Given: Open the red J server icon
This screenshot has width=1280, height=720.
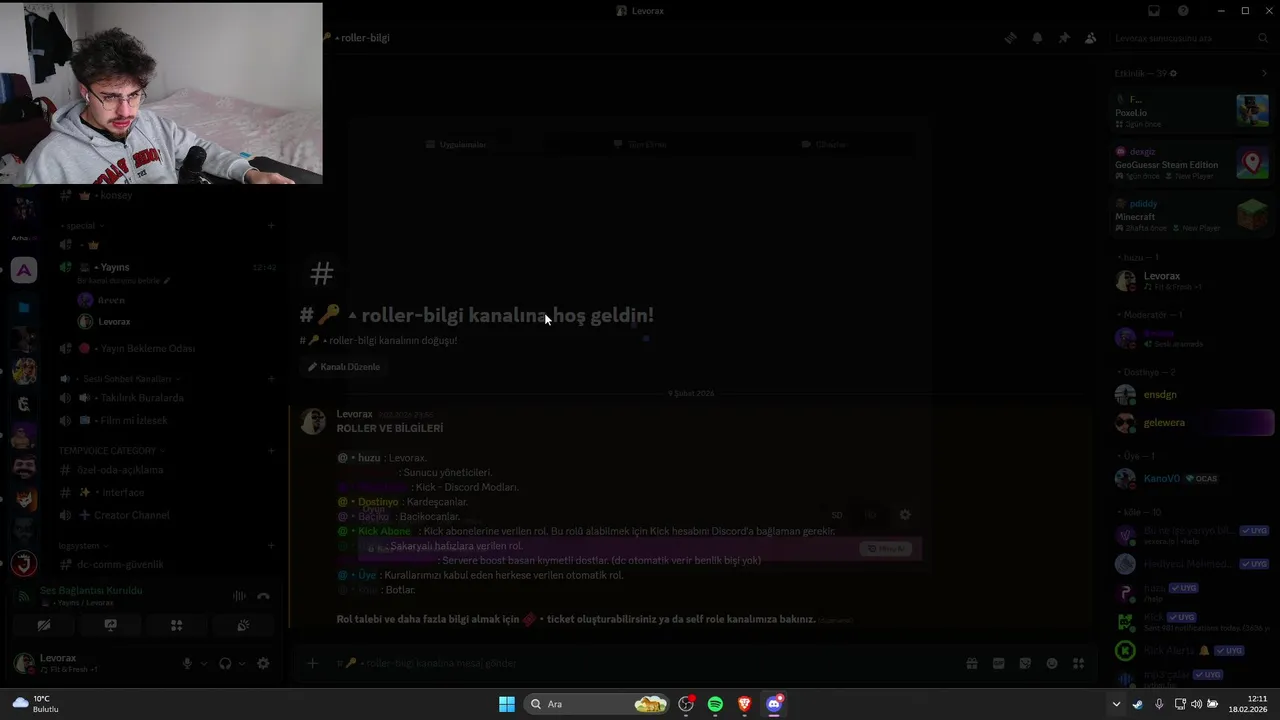Looking at the screenshot, I should [x=24, y=564].
